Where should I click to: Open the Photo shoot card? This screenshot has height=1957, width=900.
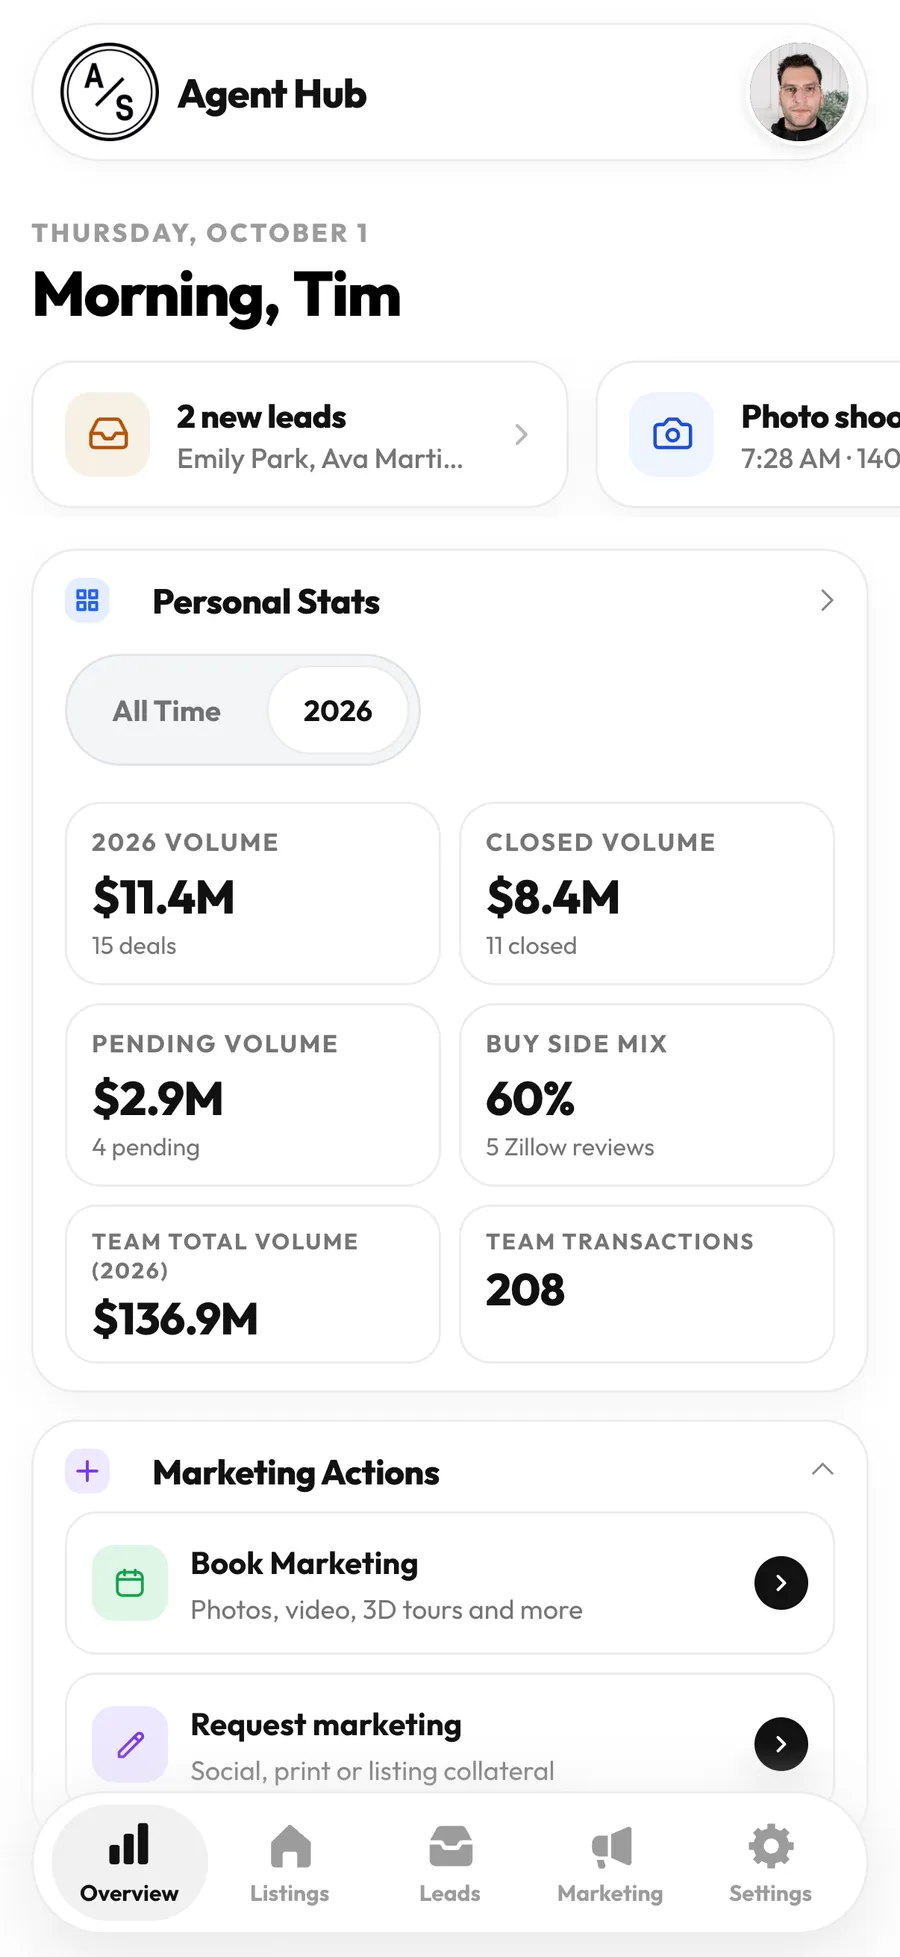click(x=748, y=434)
